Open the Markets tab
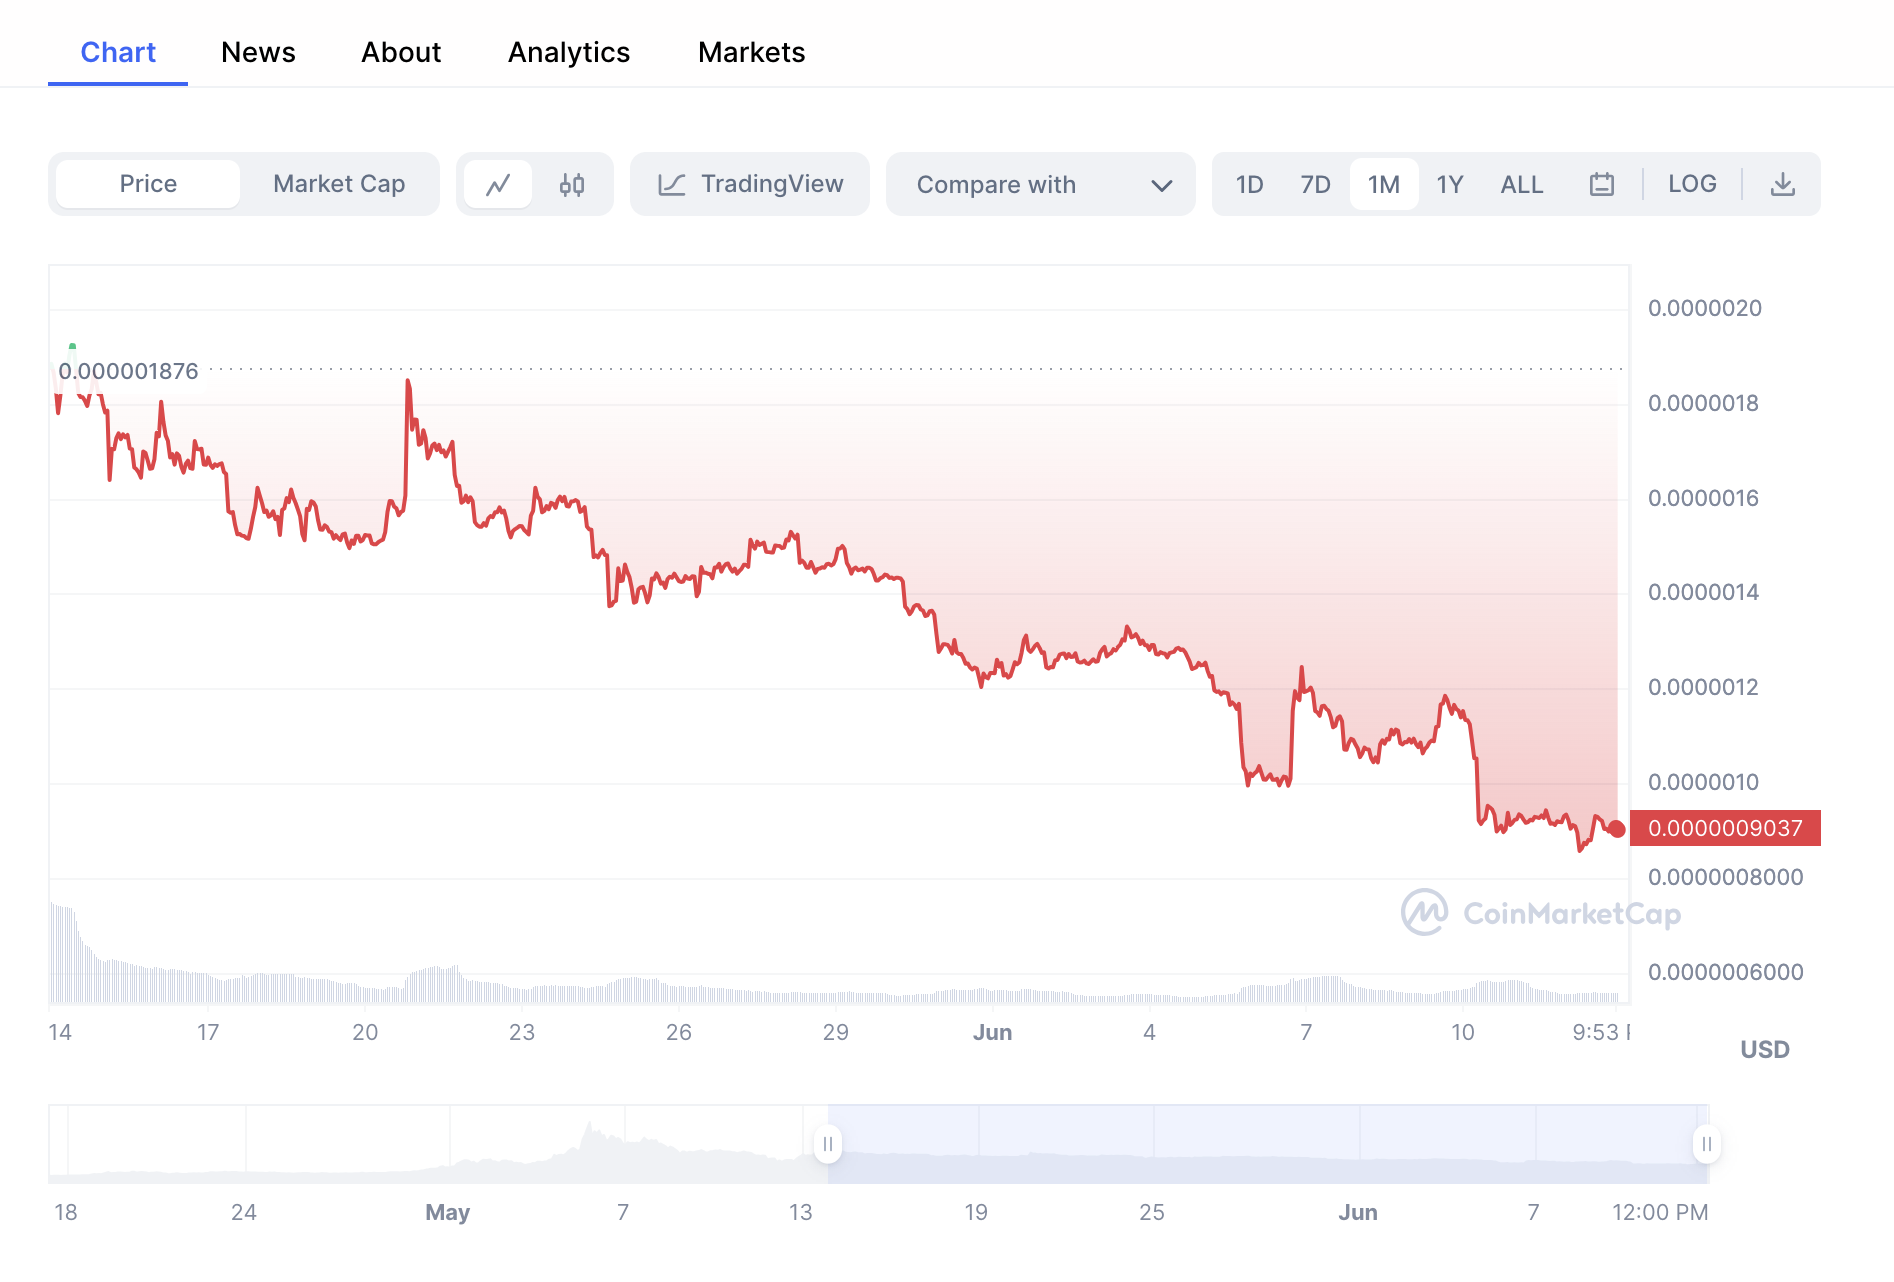 (752, 52)
